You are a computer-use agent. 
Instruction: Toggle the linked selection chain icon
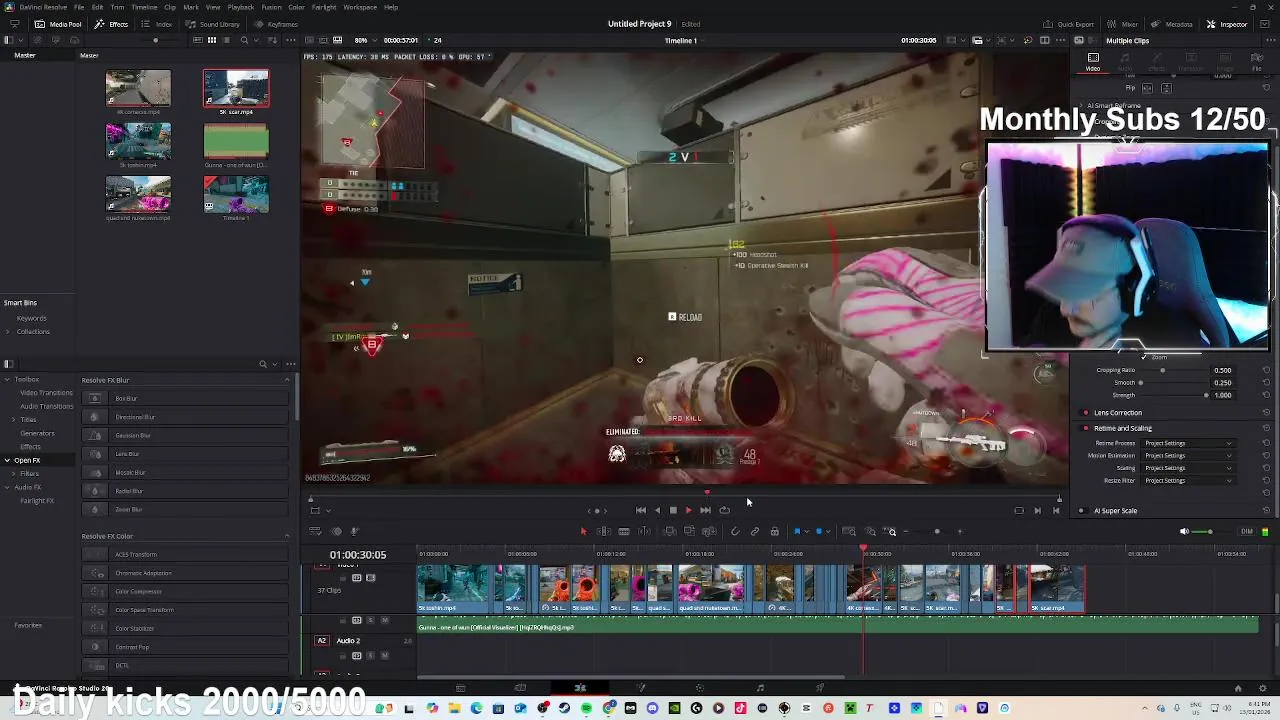755,532
